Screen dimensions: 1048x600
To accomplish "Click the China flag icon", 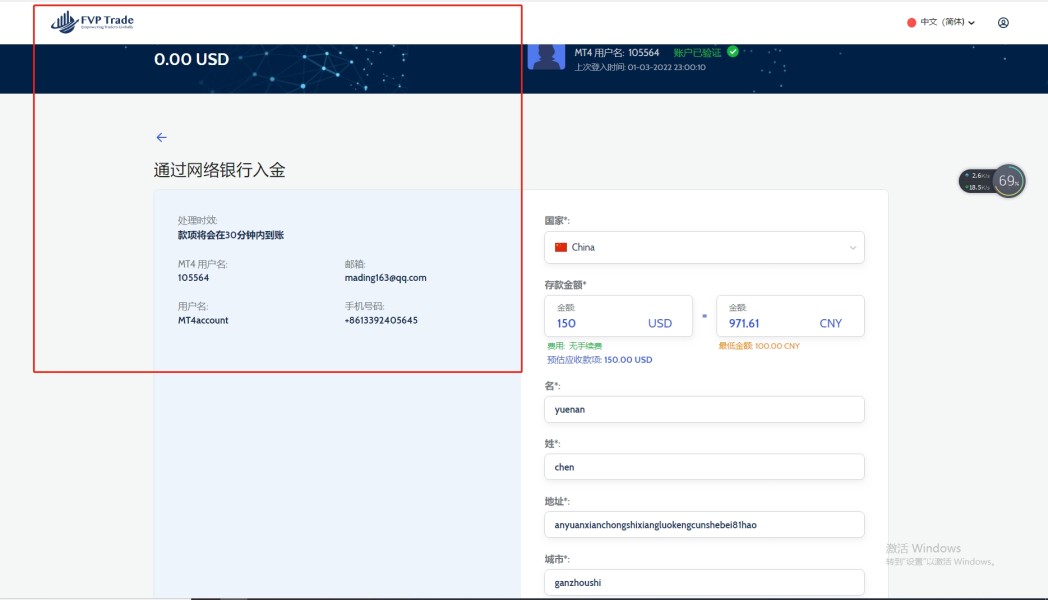I will [561, 247].
